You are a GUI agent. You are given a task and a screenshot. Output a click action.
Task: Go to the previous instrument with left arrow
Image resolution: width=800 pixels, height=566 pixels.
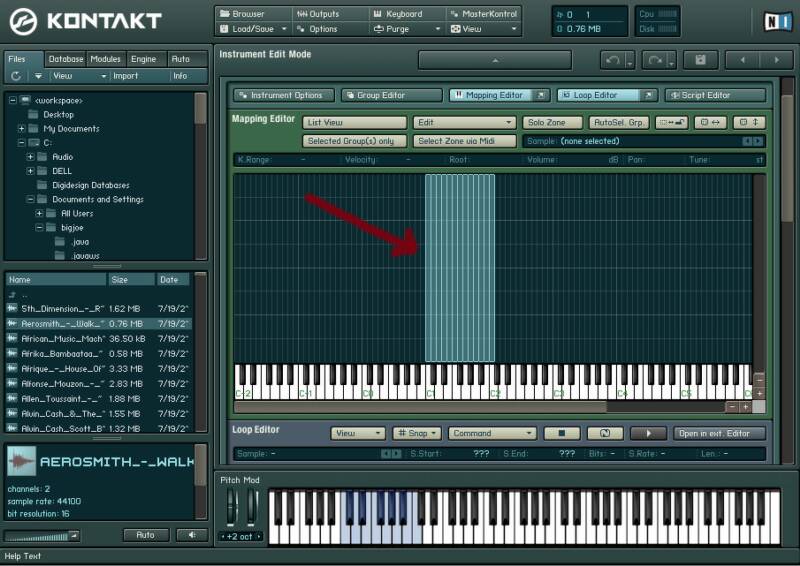tap(742, 60)
